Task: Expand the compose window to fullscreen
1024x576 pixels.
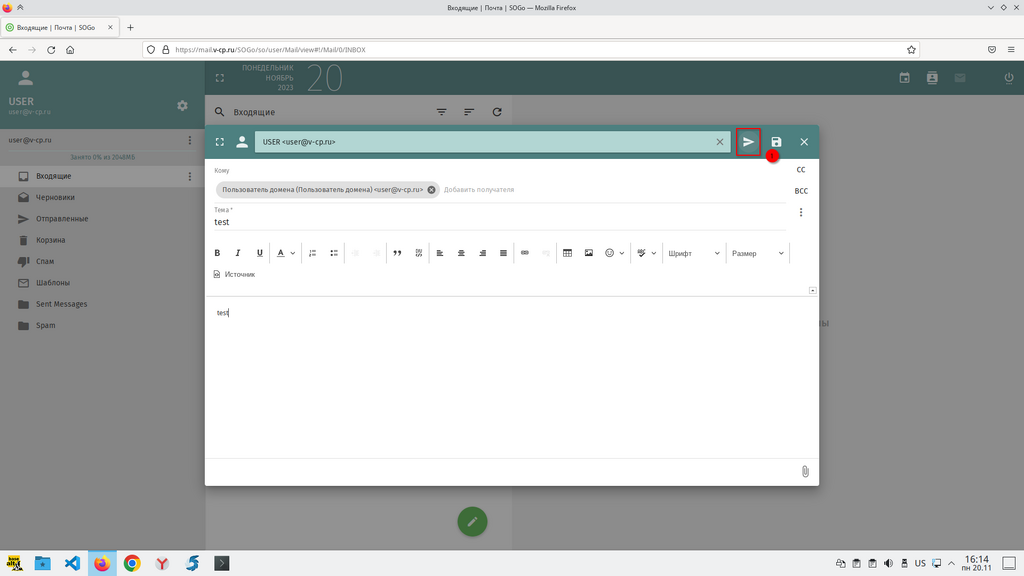Action: [220, 142]
